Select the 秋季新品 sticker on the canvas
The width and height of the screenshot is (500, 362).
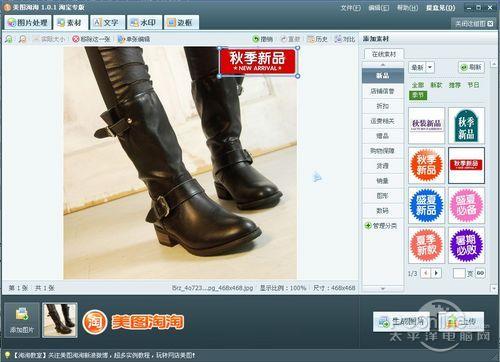tap(257, 61)
